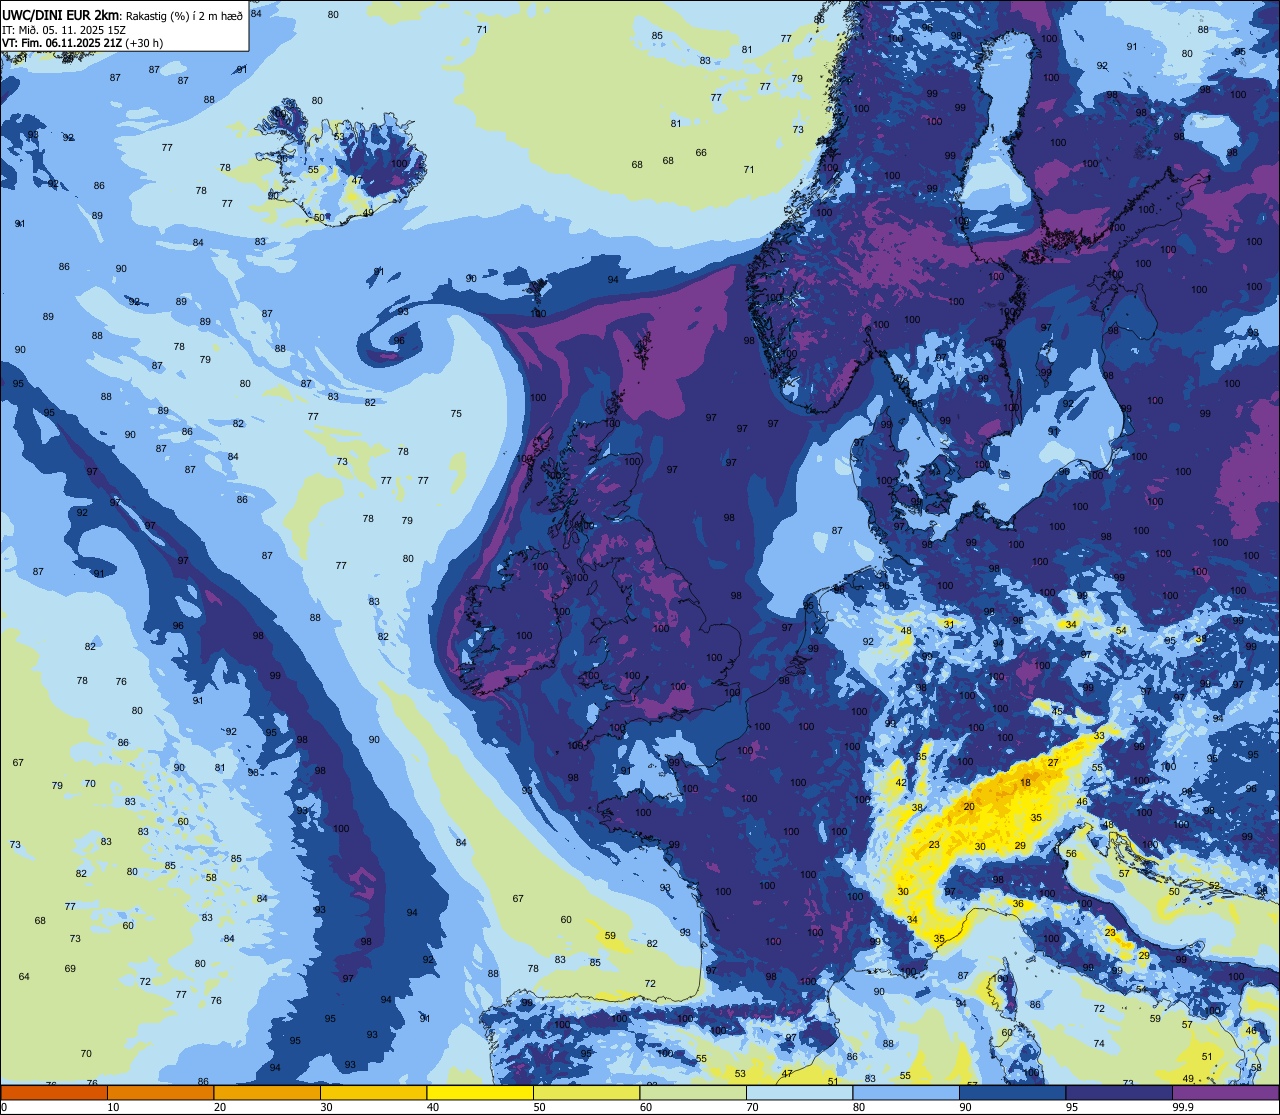Image resolution: width=1280 pixels, height=1115 pixels.
Task: Click the '18' humidity value over the Alps
Action: pyautogui.click(x=1025, y=783)
